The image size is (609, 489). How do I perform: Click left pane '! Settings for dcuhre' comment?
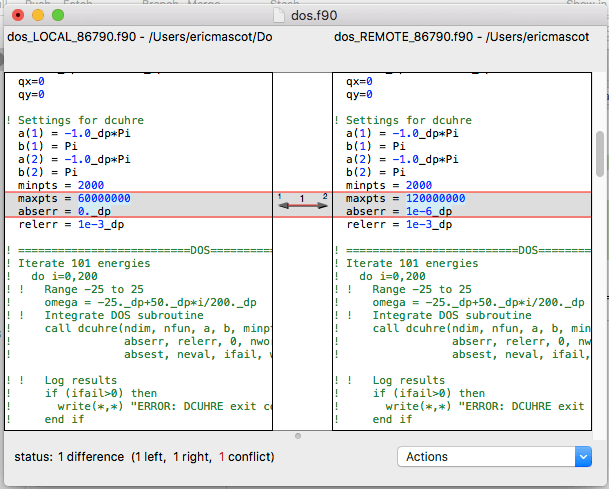tap(75, 120)
